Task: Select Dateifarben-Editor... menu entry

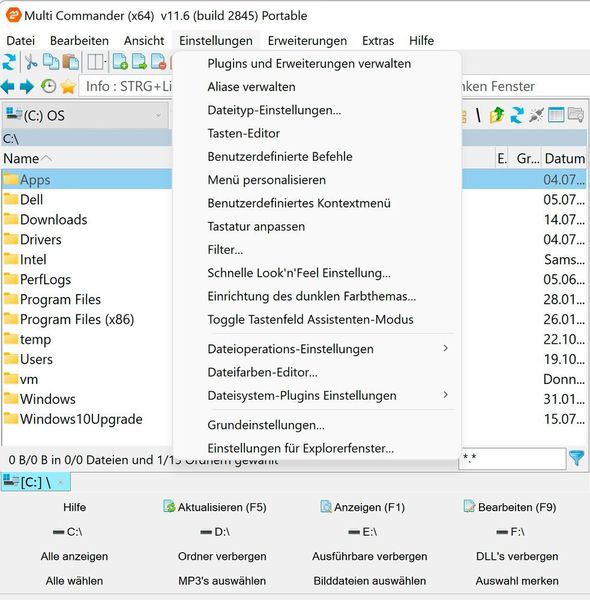Action: pyautogui.click(x=317, y=372)
